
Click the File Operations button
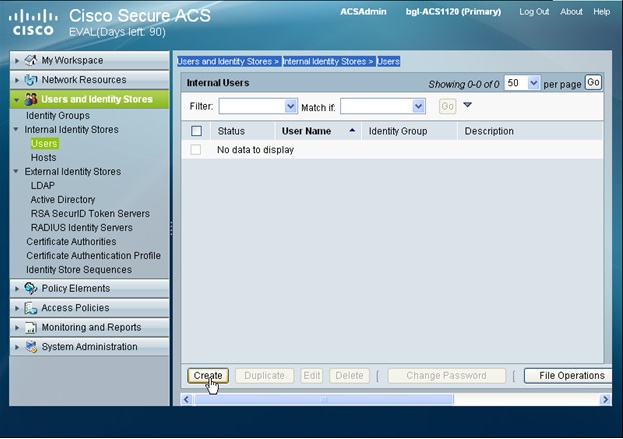tap(569, 375)
